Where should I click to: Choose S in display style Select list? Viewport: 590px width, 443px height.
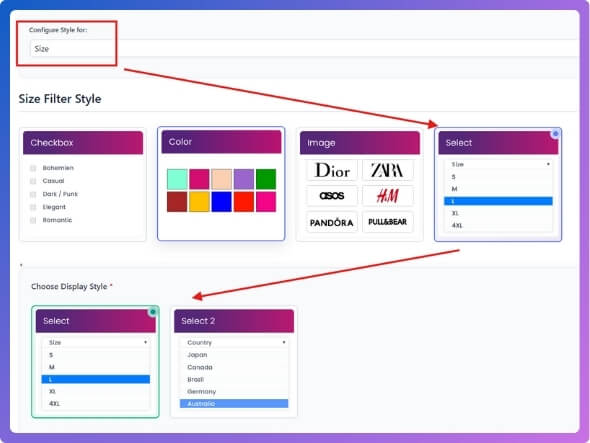point(96,355)
